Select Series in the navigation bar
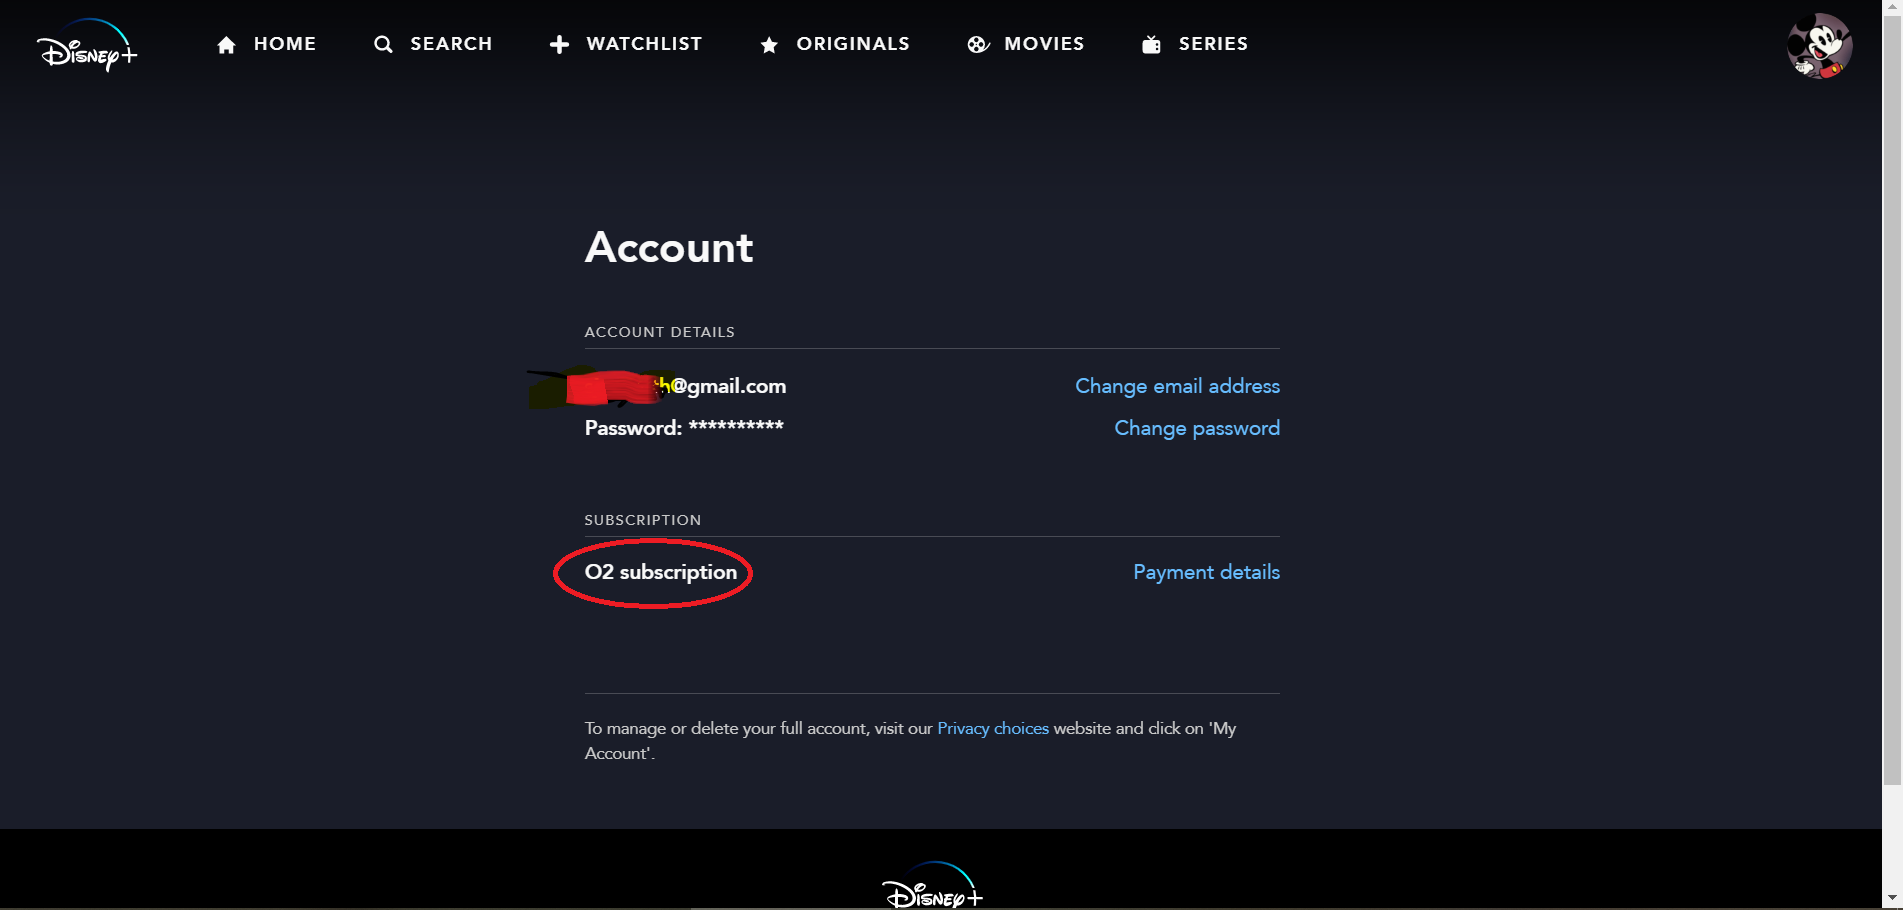 point(1213,44)
